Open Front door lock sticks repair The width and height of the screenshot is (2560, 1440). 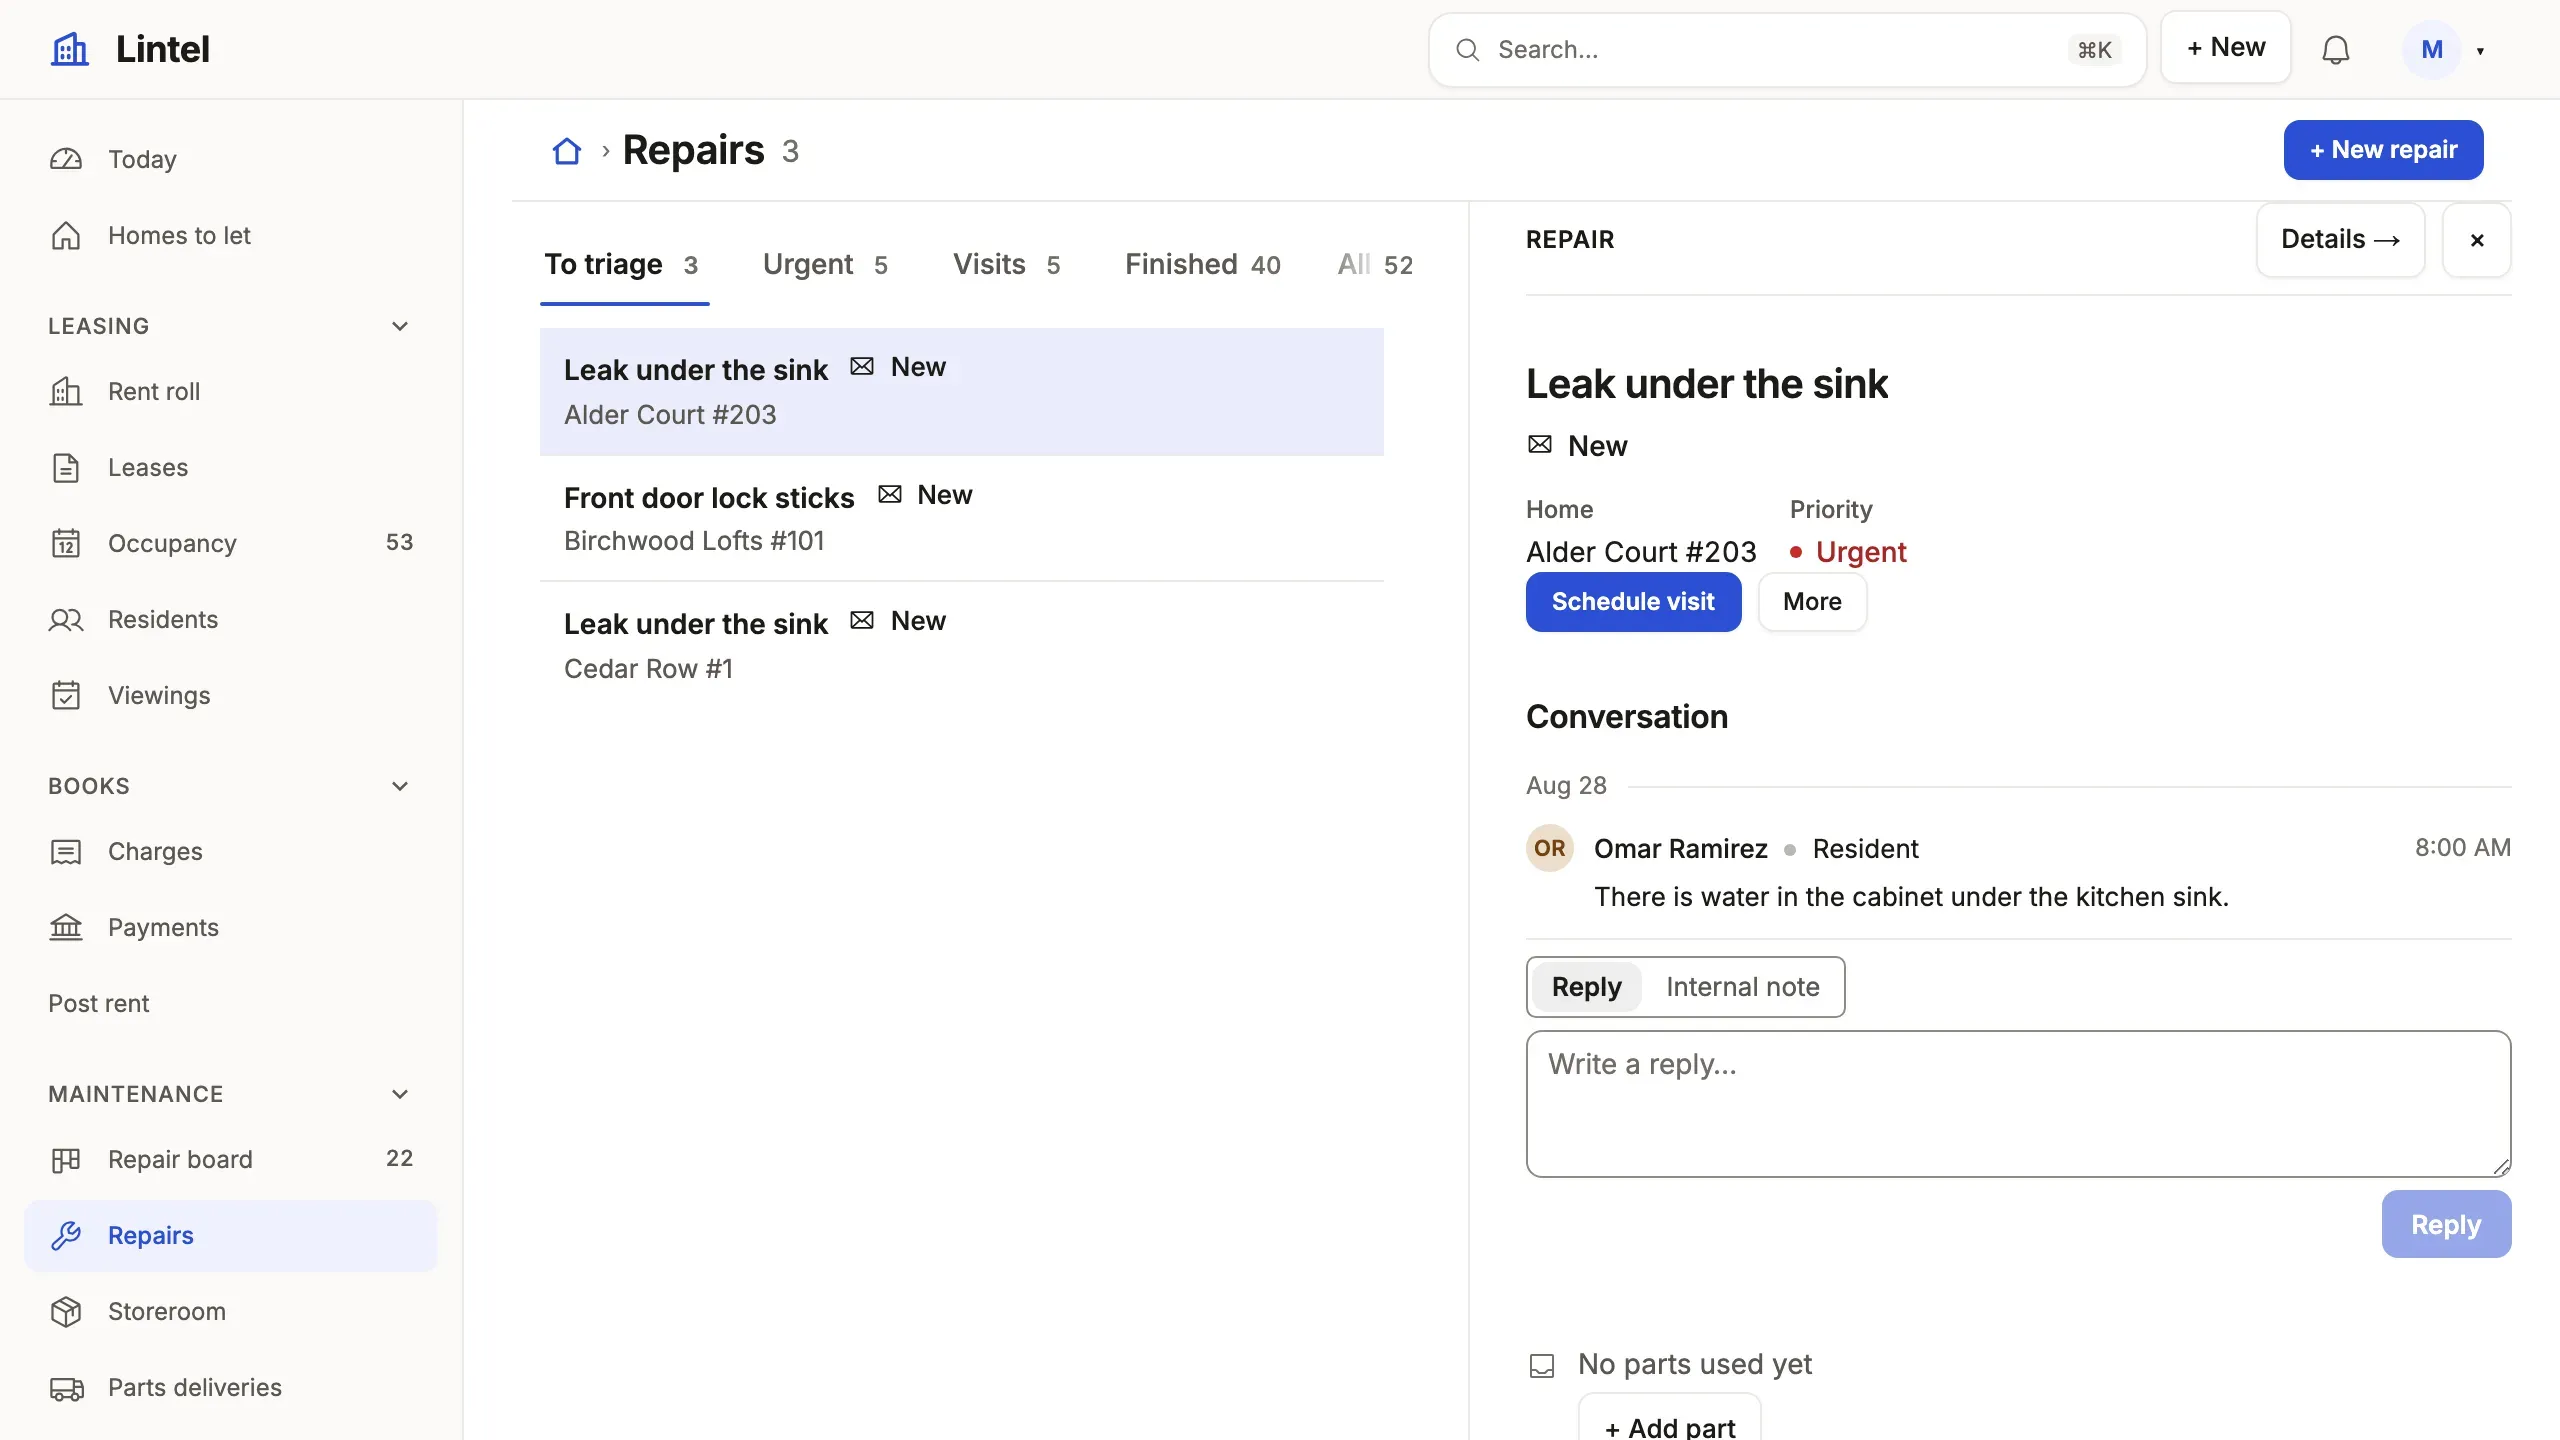961,518
